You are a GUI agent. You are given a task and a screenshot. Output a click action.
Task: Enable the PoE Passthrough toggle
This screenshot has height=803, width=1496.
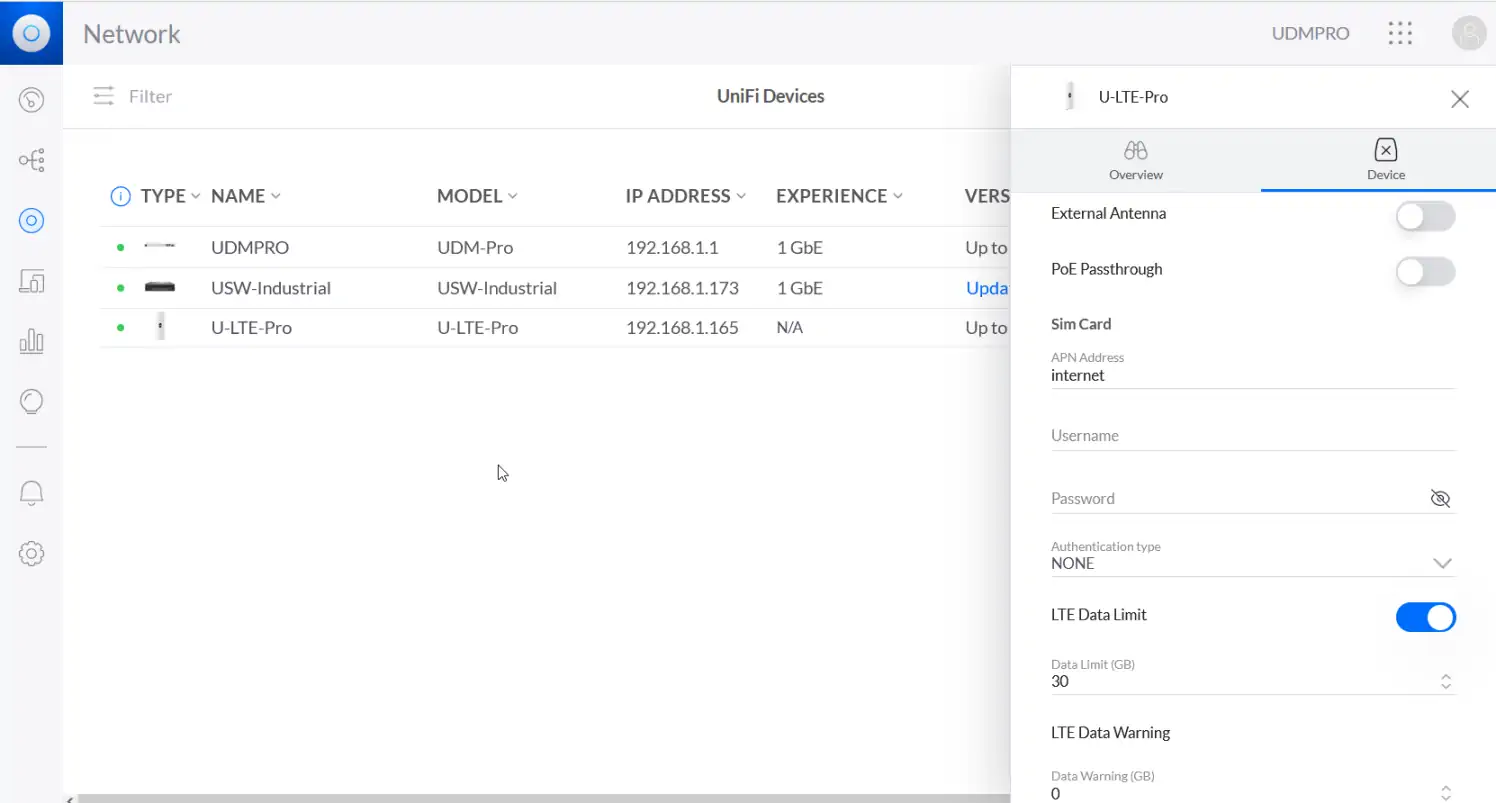pos(1425,271)
